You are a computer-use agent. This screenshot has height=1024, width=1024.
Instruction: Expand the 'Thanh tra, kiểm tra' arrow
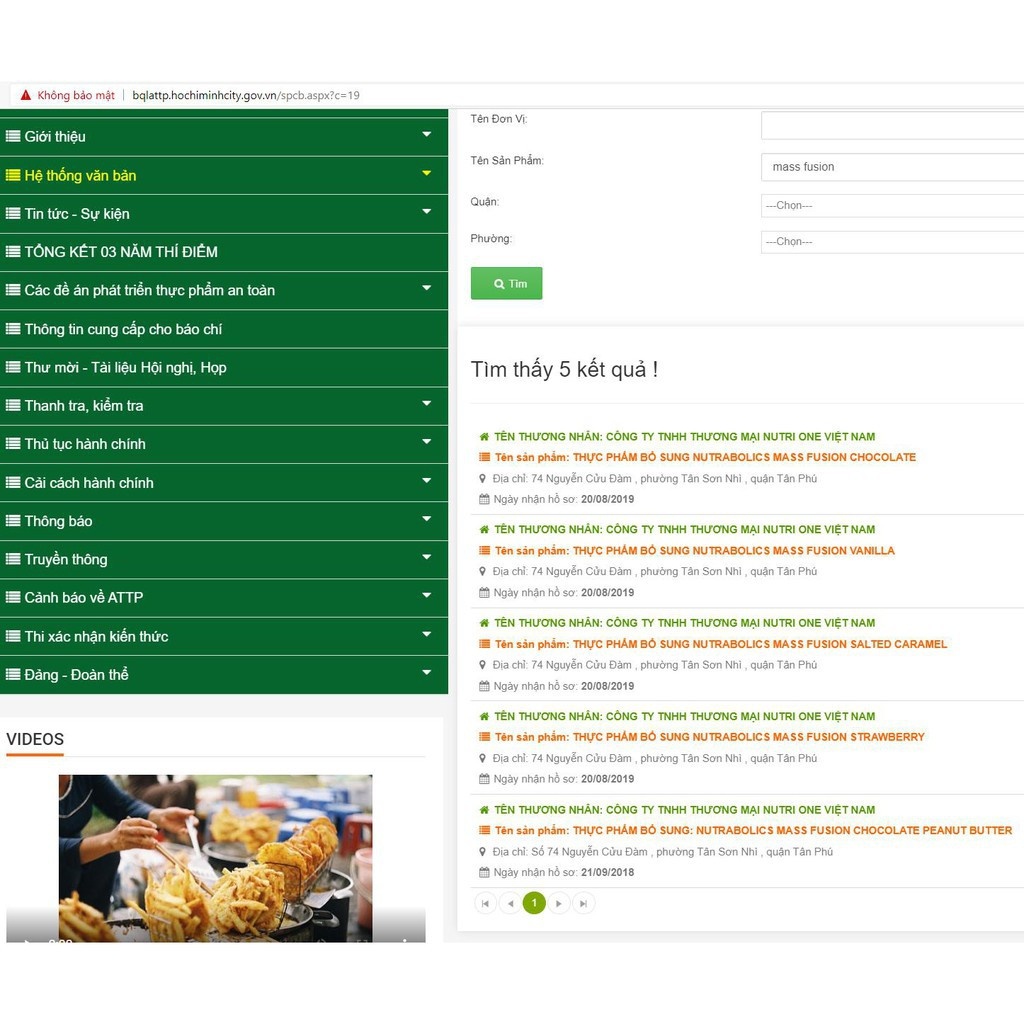426,404
